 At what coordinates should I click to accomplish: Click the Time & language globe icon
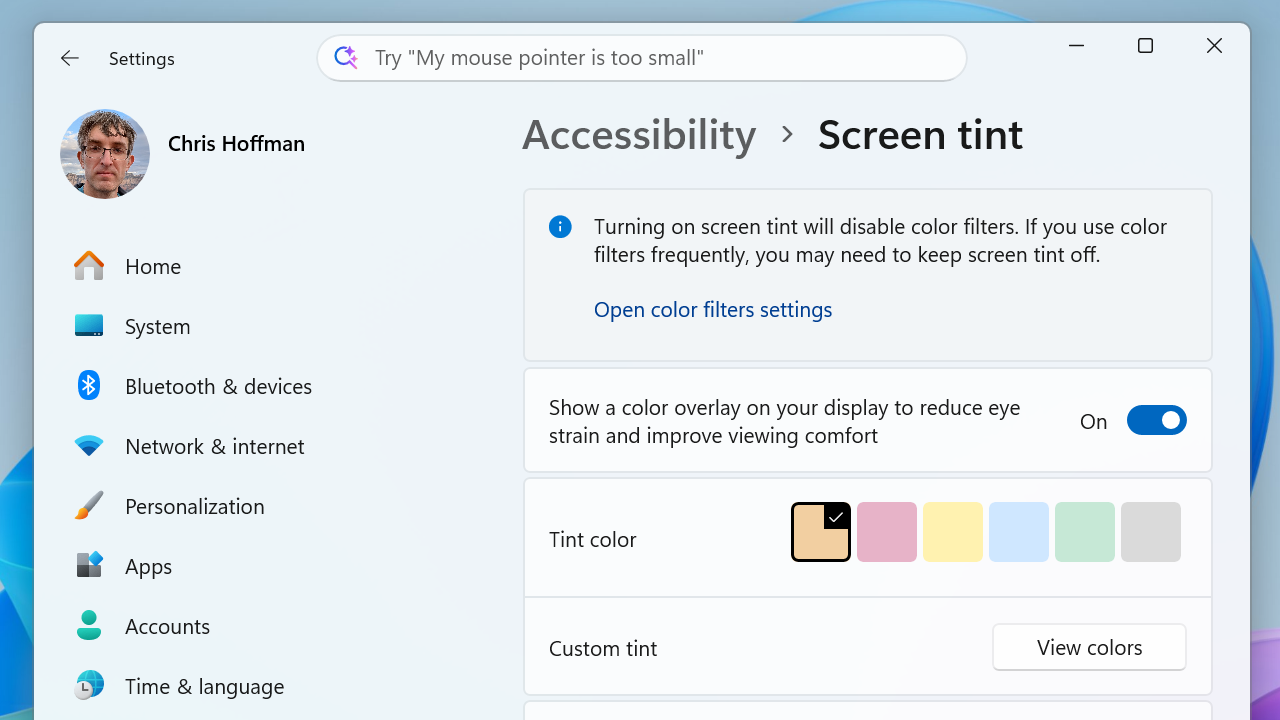(x=89, y=686)
